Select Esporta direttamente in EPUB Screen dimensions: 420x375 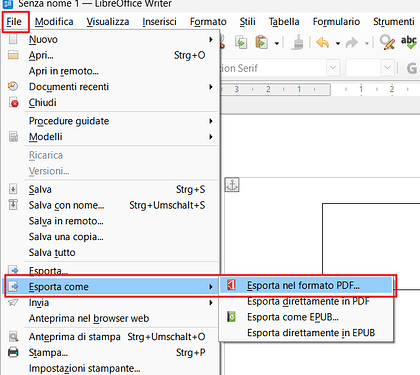pyautogui.click(x=305, y=333)
